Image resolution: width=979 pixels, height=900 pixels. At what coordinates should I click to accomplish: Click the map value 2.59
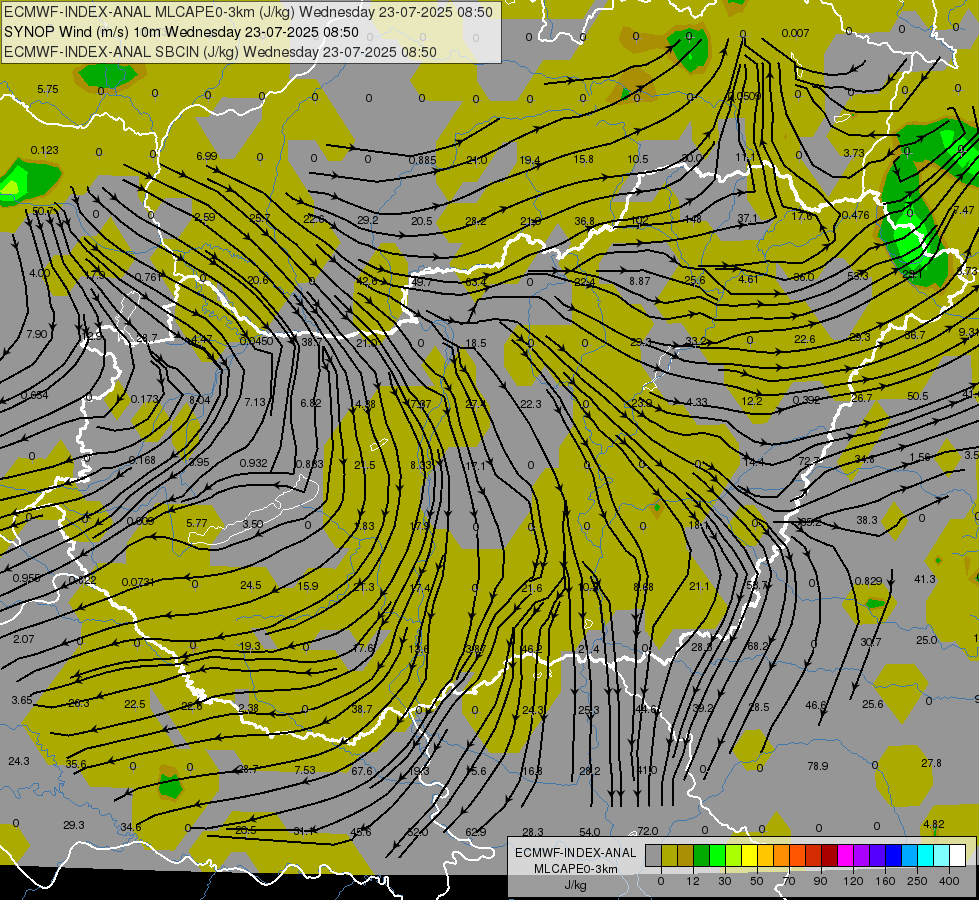[205, 217]
